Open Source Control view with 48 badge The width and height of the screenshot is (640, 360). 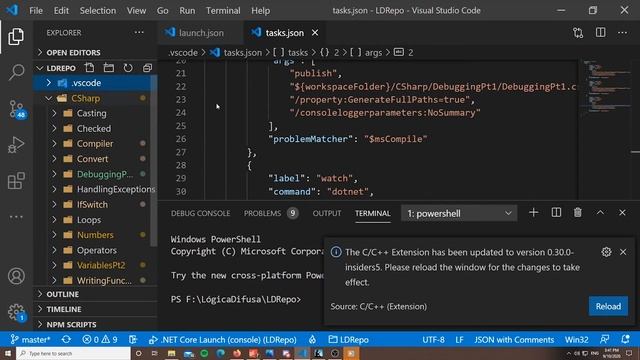[17, 109]
